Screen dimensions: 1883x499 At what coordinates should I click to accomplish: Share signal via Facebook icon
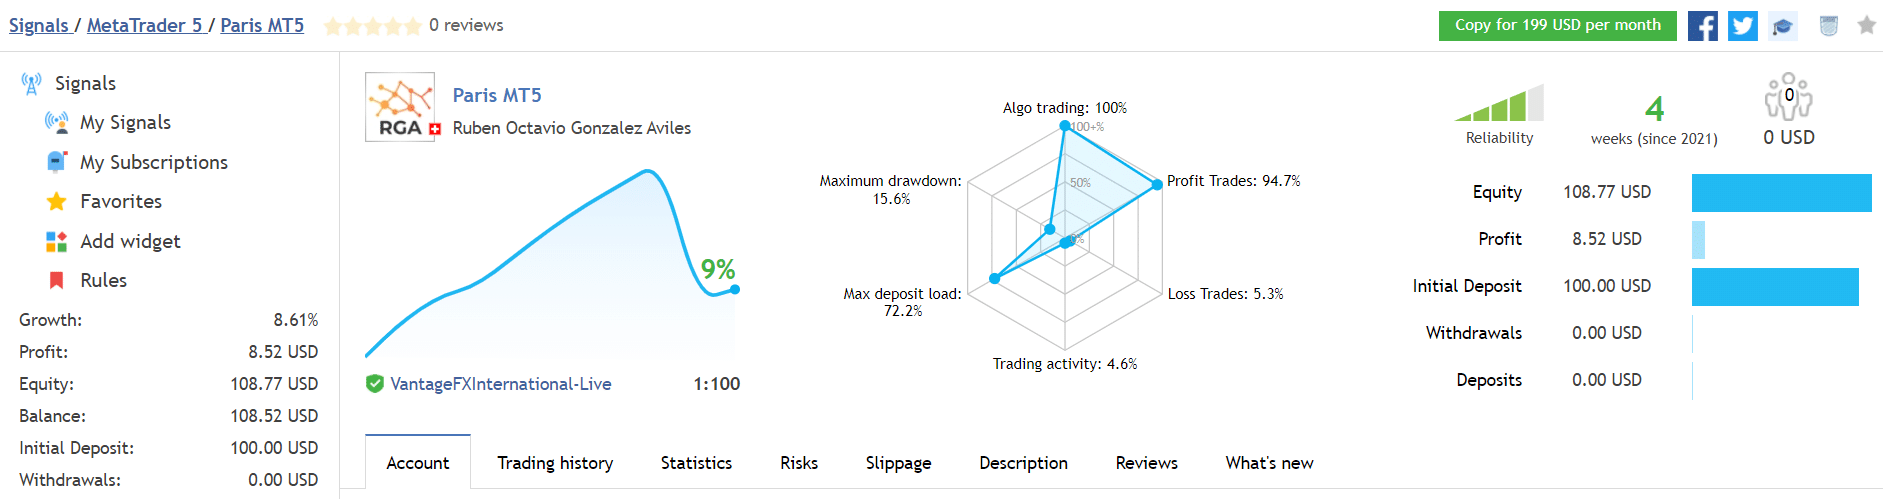(x=1702, y=26)
